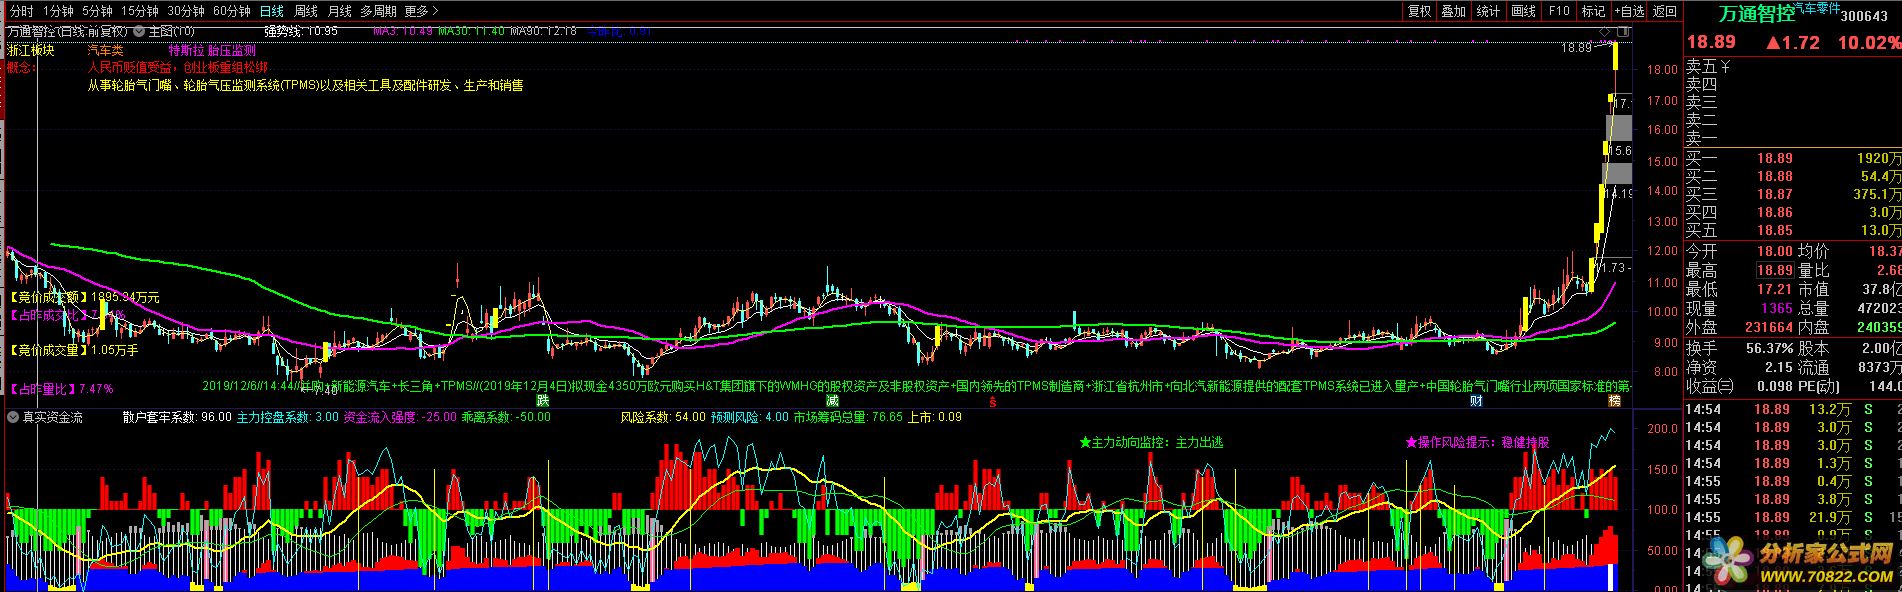
Task: Select the 60分钟 period tab
Action: (x=232, y=11)
